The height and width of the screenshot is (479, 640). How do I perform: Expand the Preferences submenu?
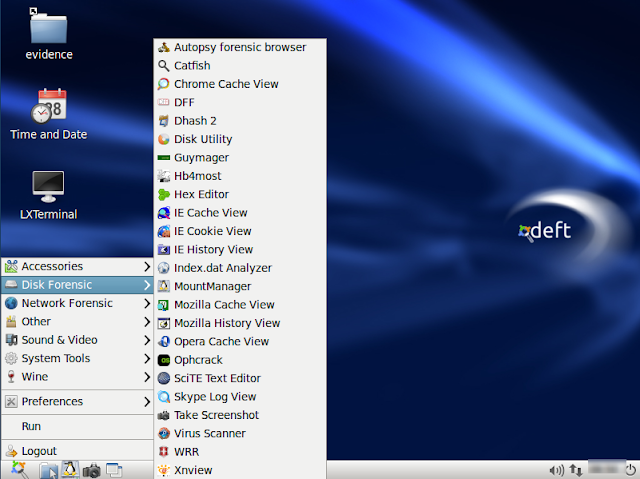[77, 401]
